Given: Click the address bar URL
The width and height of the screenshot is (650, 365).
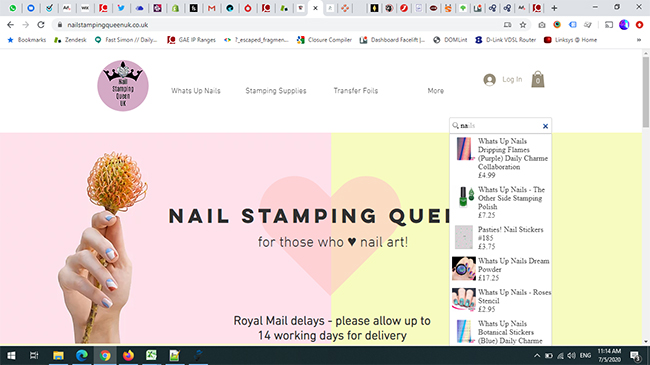Looking at the screenshot, I should click(x=108, y=25).
